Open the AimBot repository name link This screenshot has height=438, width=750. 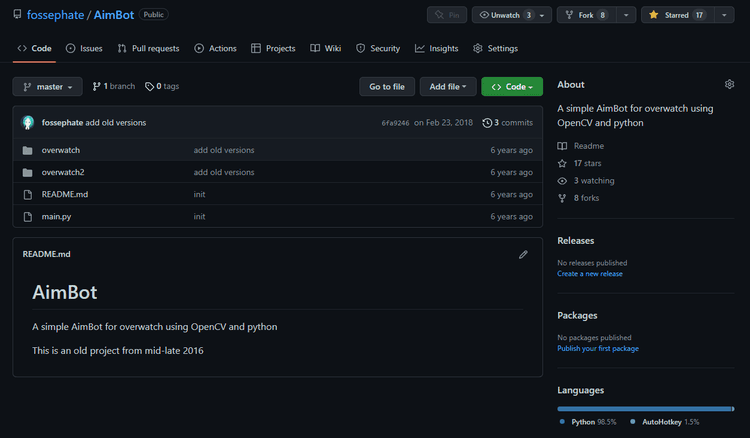(x=114, y=15)
